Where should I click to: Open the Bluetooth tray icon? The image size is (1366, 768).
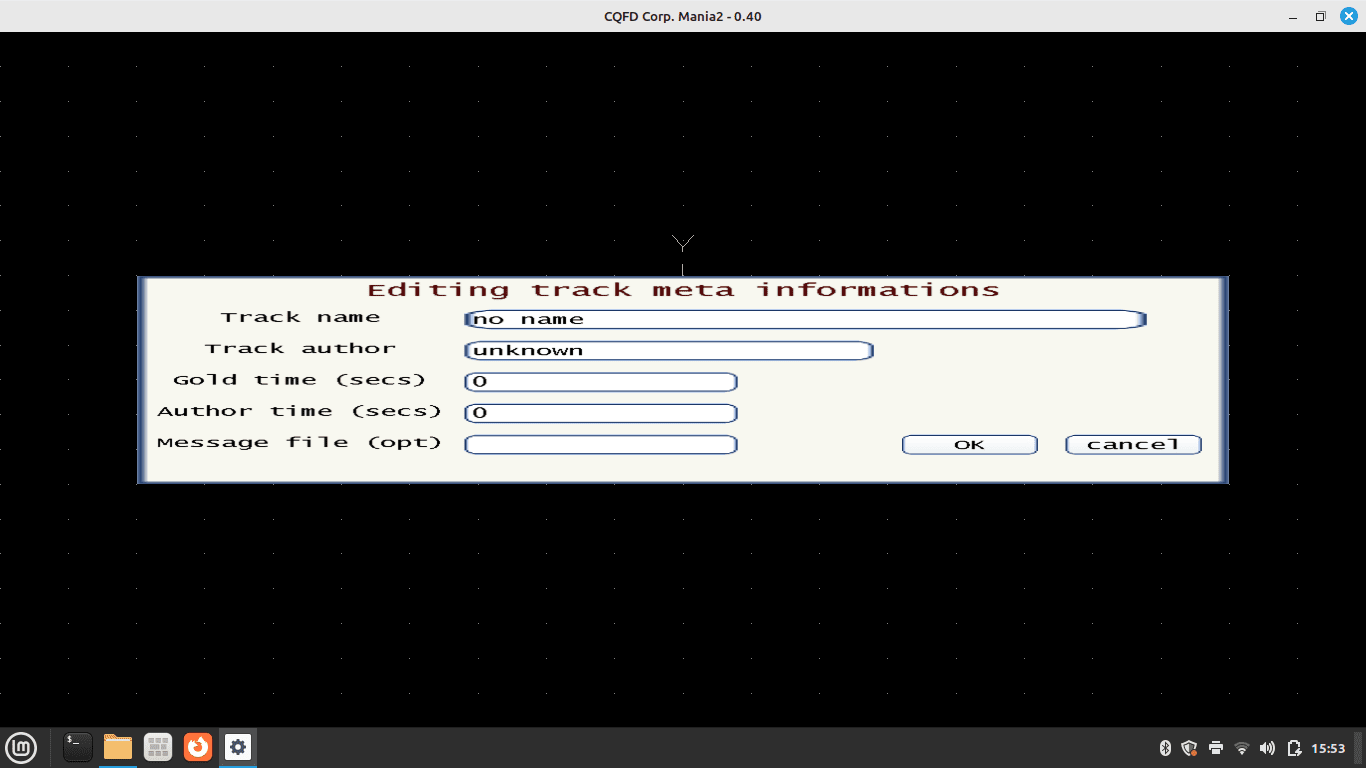(1164, 748)
